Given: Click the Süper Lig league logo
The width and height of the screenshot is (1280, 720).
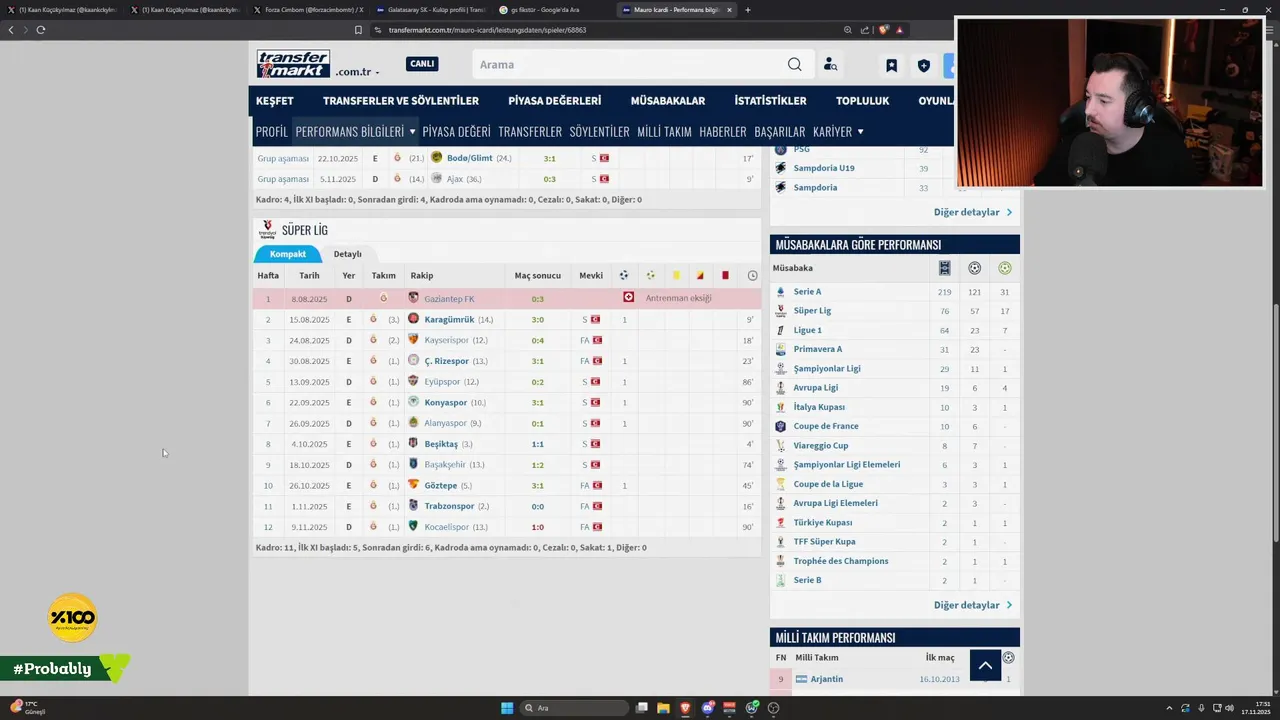Looking at the screenshot, I should [x=267, y=230].
